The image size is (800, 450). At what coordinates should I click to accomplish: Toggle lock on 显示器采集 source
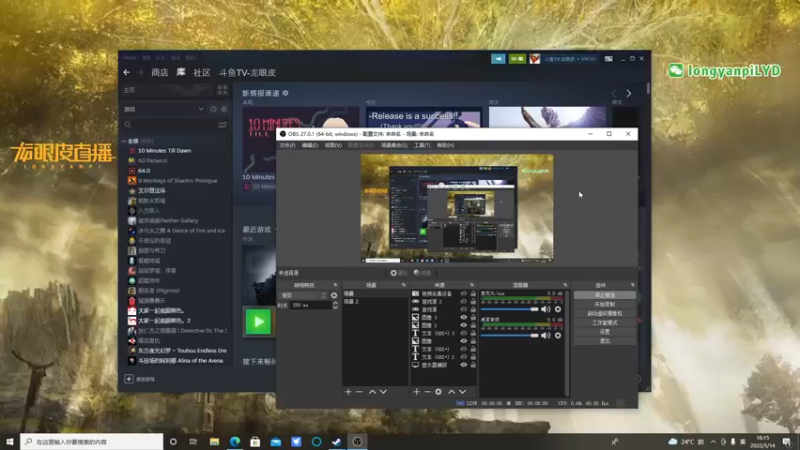(473, 365)
